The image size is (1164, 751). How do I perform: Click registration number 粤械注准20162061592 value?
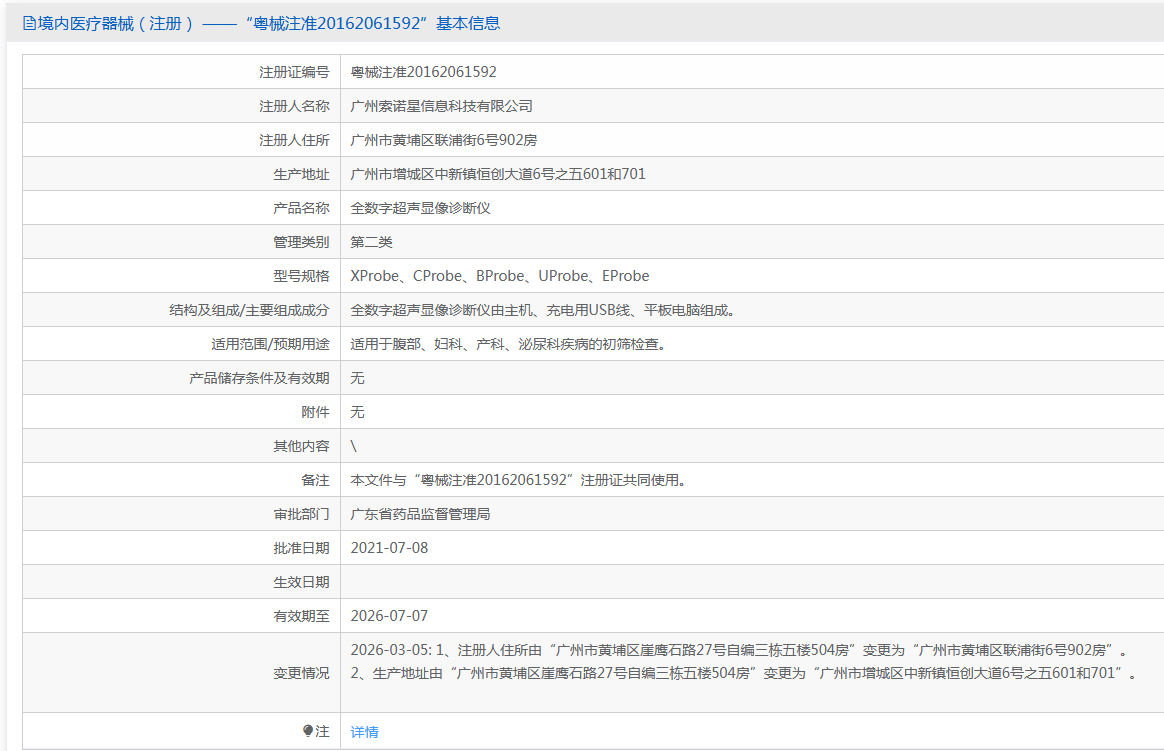[x=423, y=72]
